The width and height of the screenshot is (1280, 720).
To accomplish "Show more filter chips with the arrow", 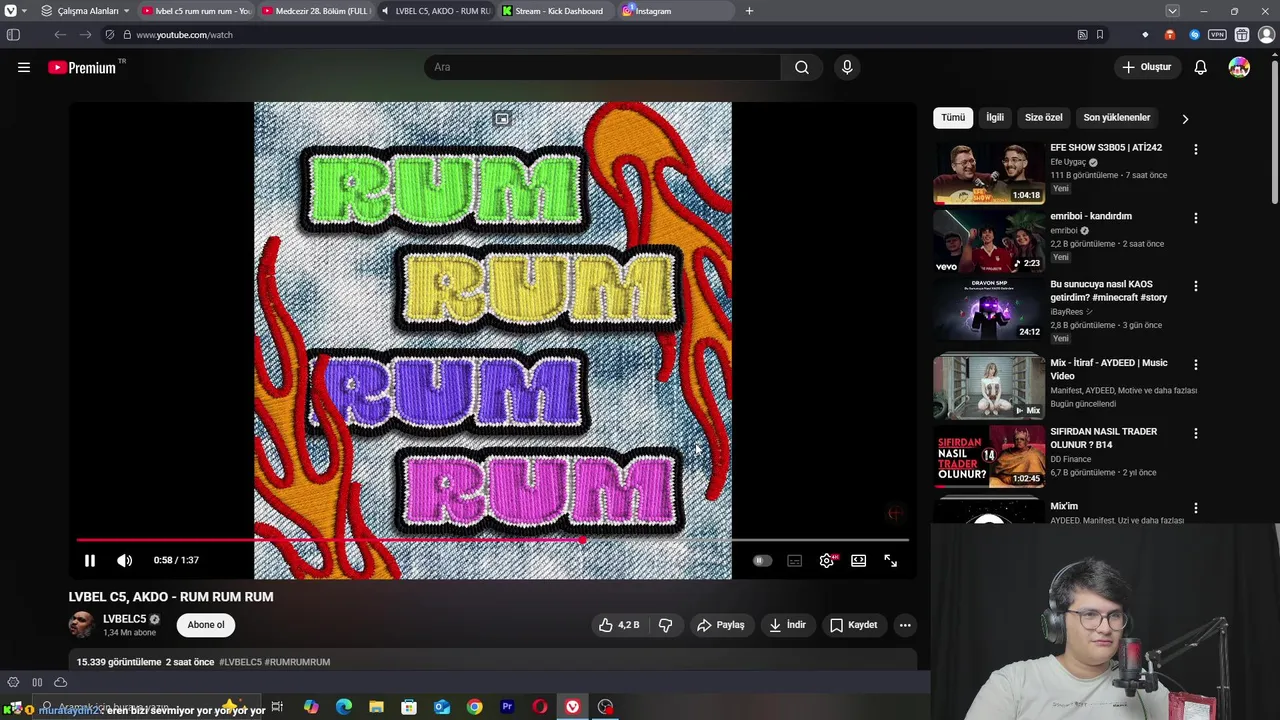I will 1185,118.
